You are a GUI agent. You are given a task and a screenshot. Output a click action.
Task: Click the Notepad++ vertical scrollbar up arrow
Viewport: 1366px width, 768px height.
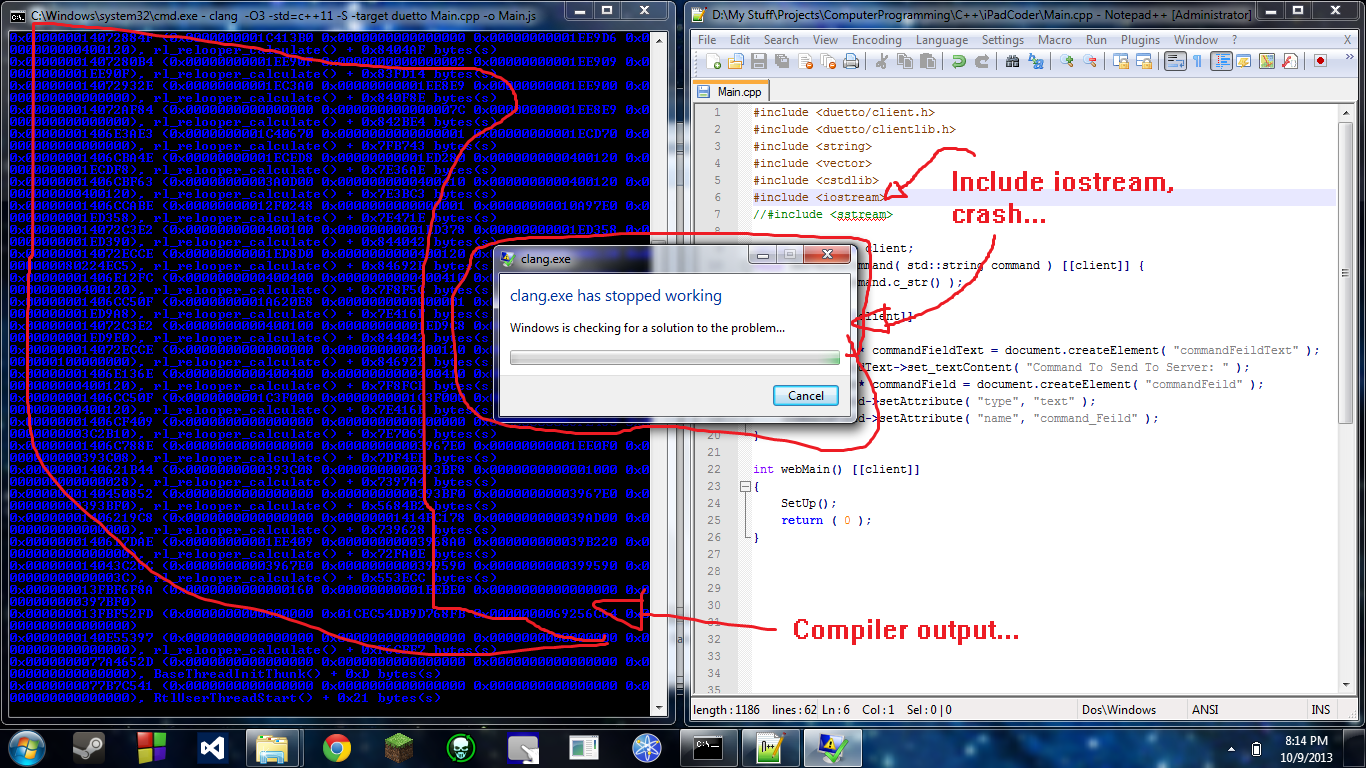point(1345,112)
